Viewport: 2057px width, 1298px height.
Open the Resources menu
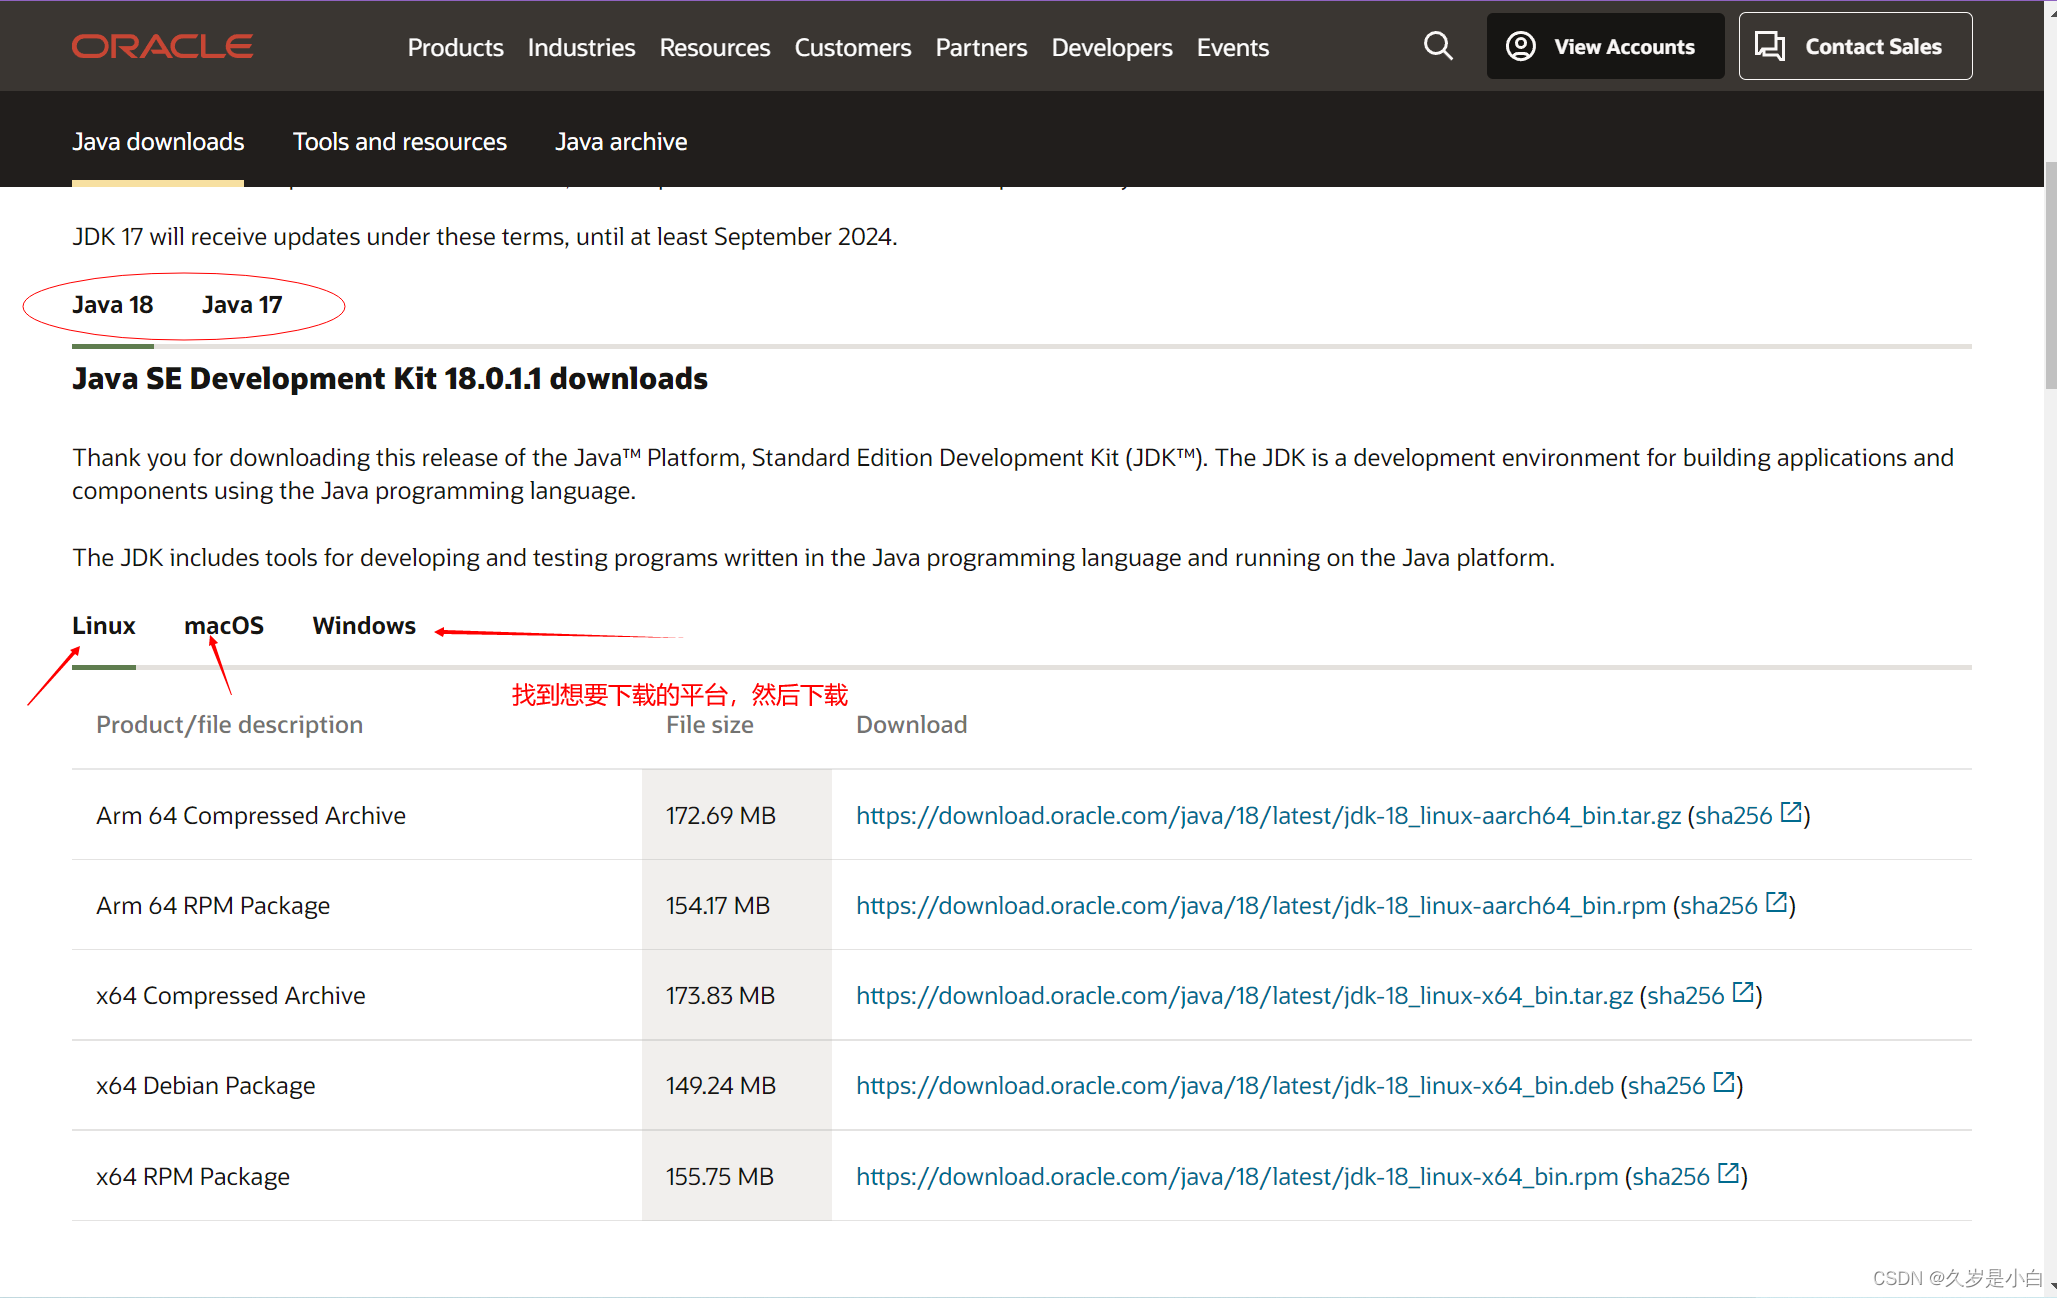[x=715, y=47]
